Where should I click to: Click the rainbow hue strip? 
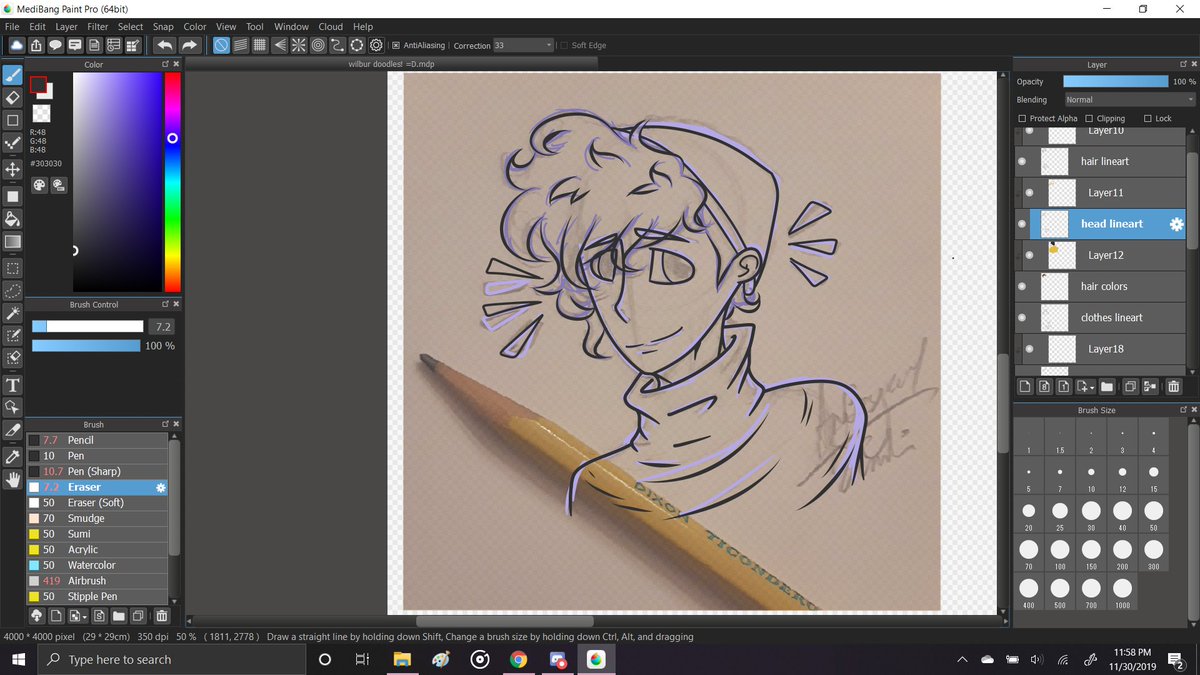[173, 182]
